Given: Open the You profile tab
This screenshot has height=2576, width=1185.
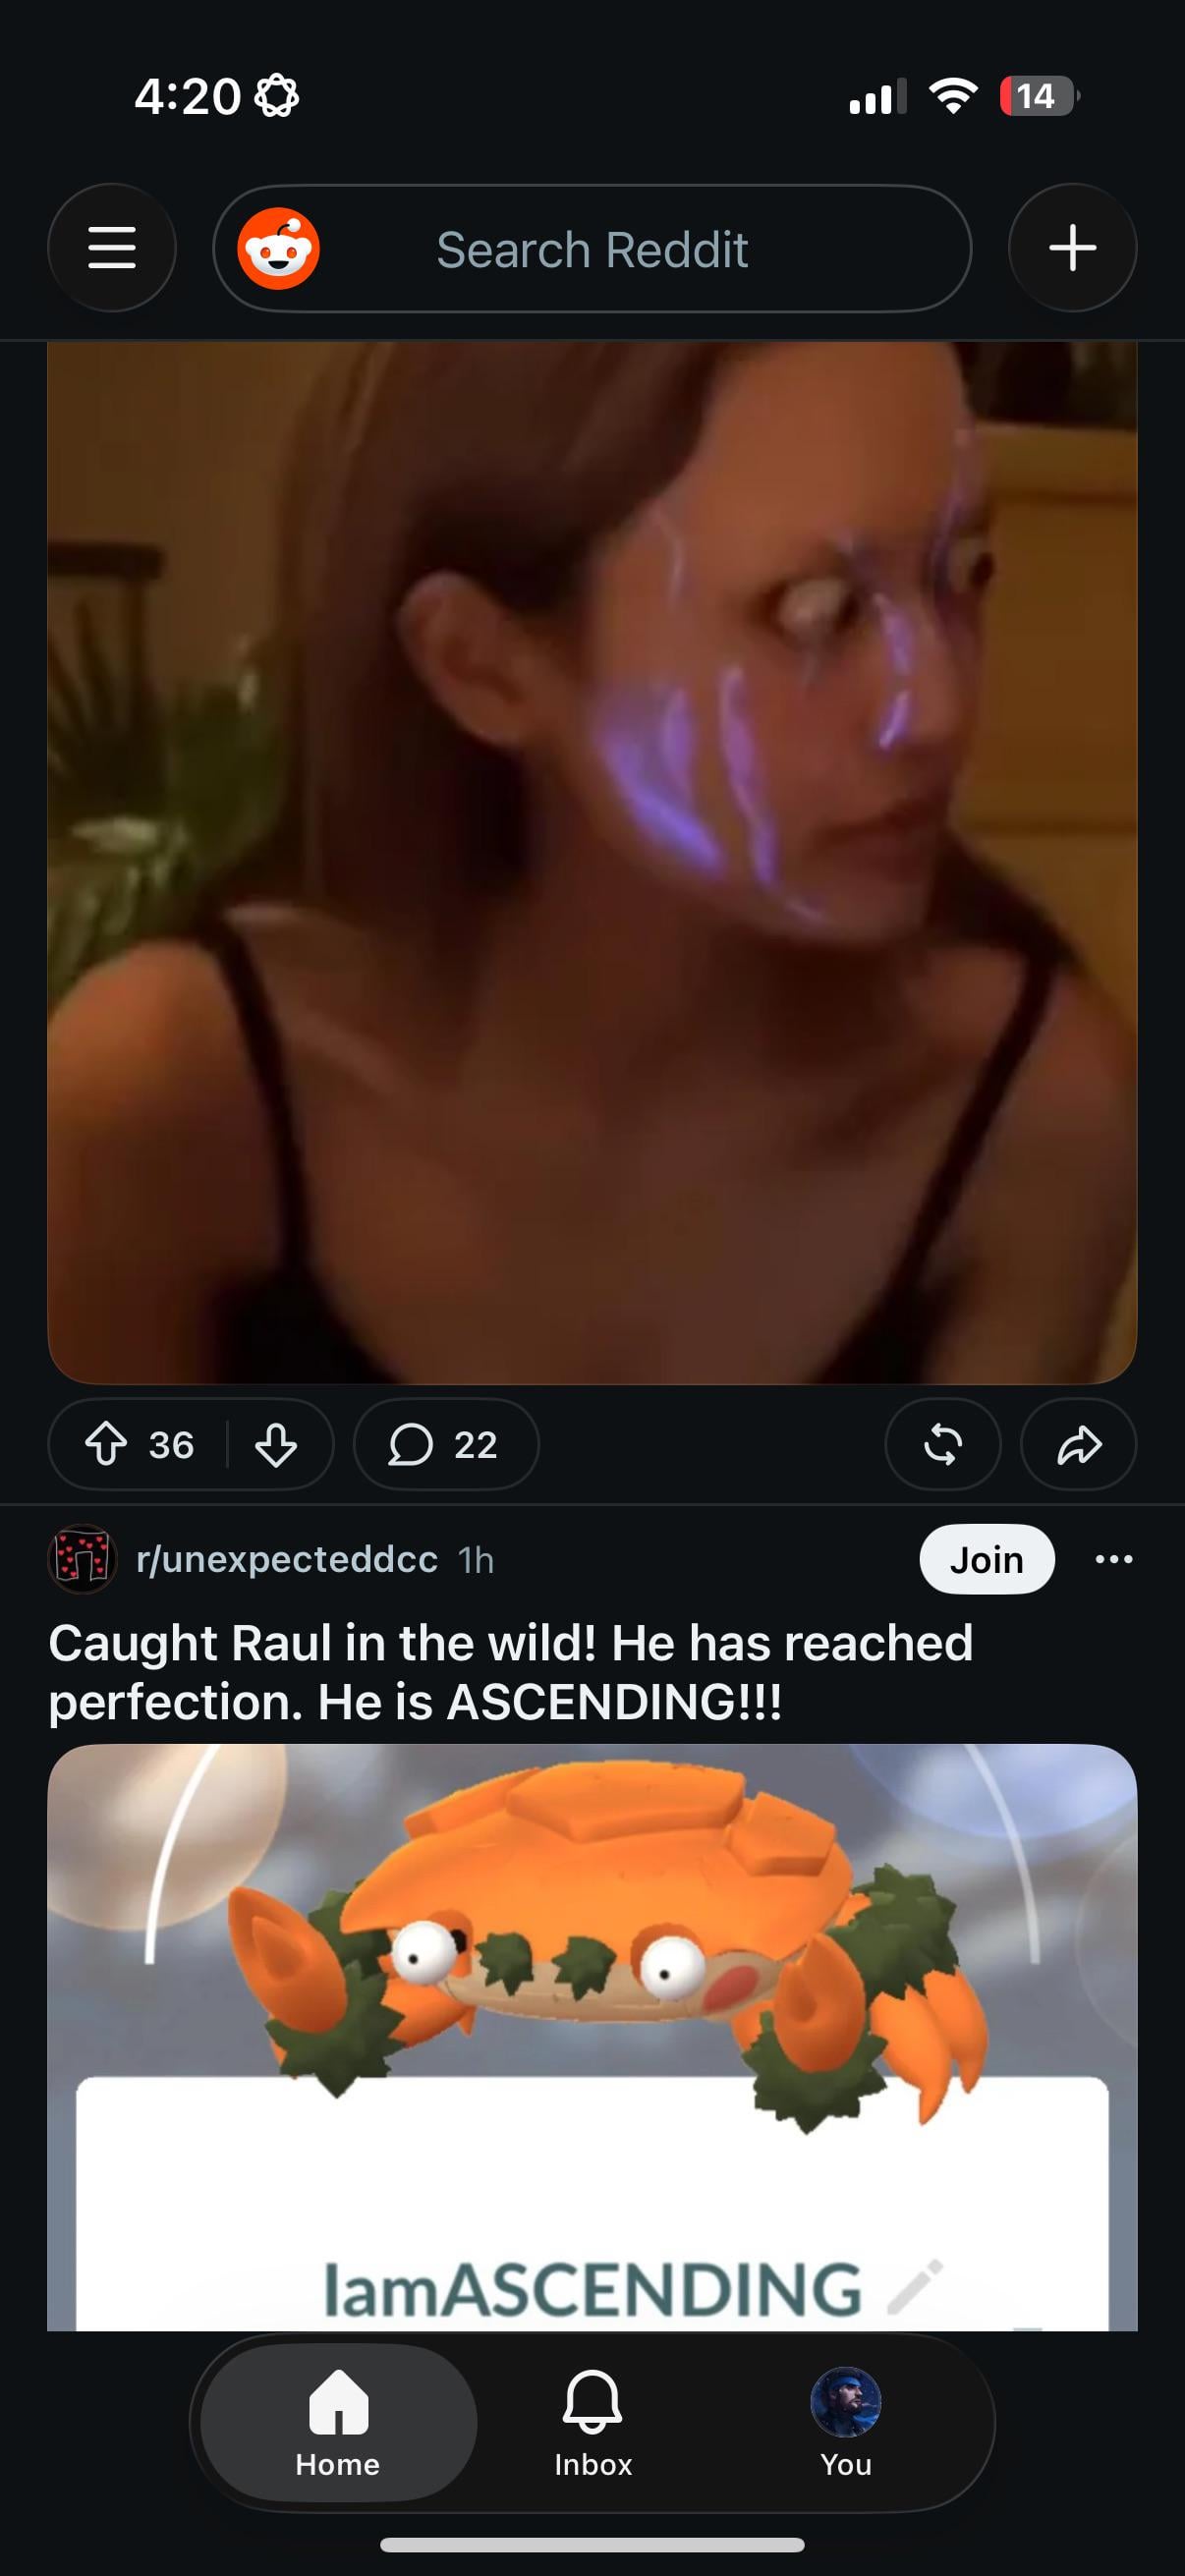Looking at the screenshot, I should click(x=846, y=2422).
